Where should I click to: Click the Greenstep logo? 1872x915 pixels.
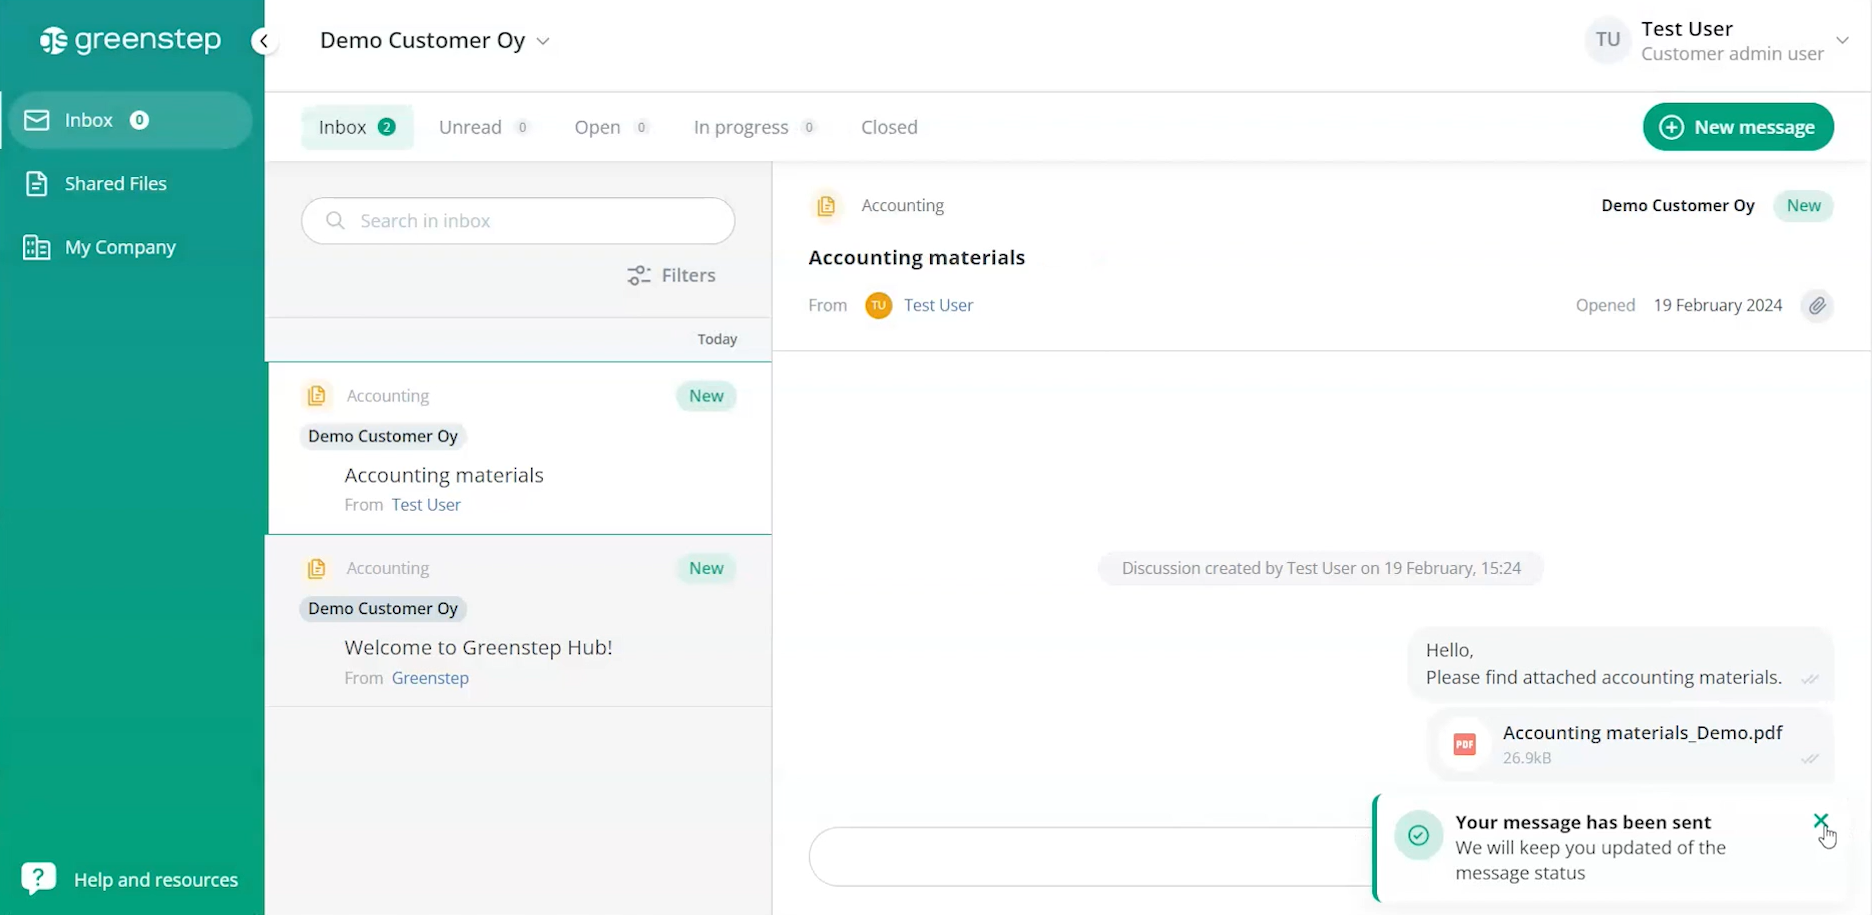point(130,40)
